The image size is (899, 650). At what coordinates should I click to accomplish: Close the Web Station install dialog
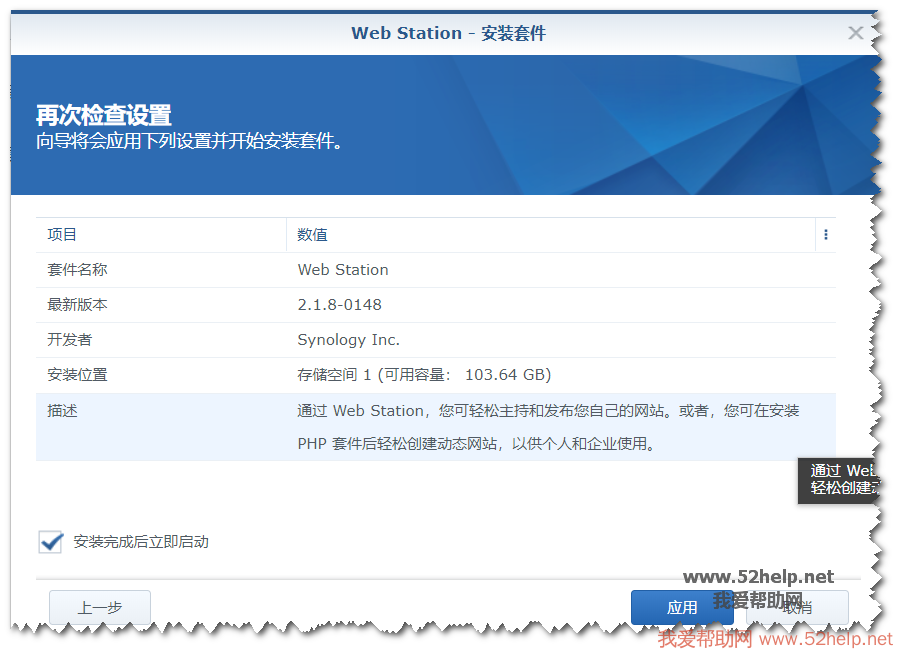click(x=855, y=33)
